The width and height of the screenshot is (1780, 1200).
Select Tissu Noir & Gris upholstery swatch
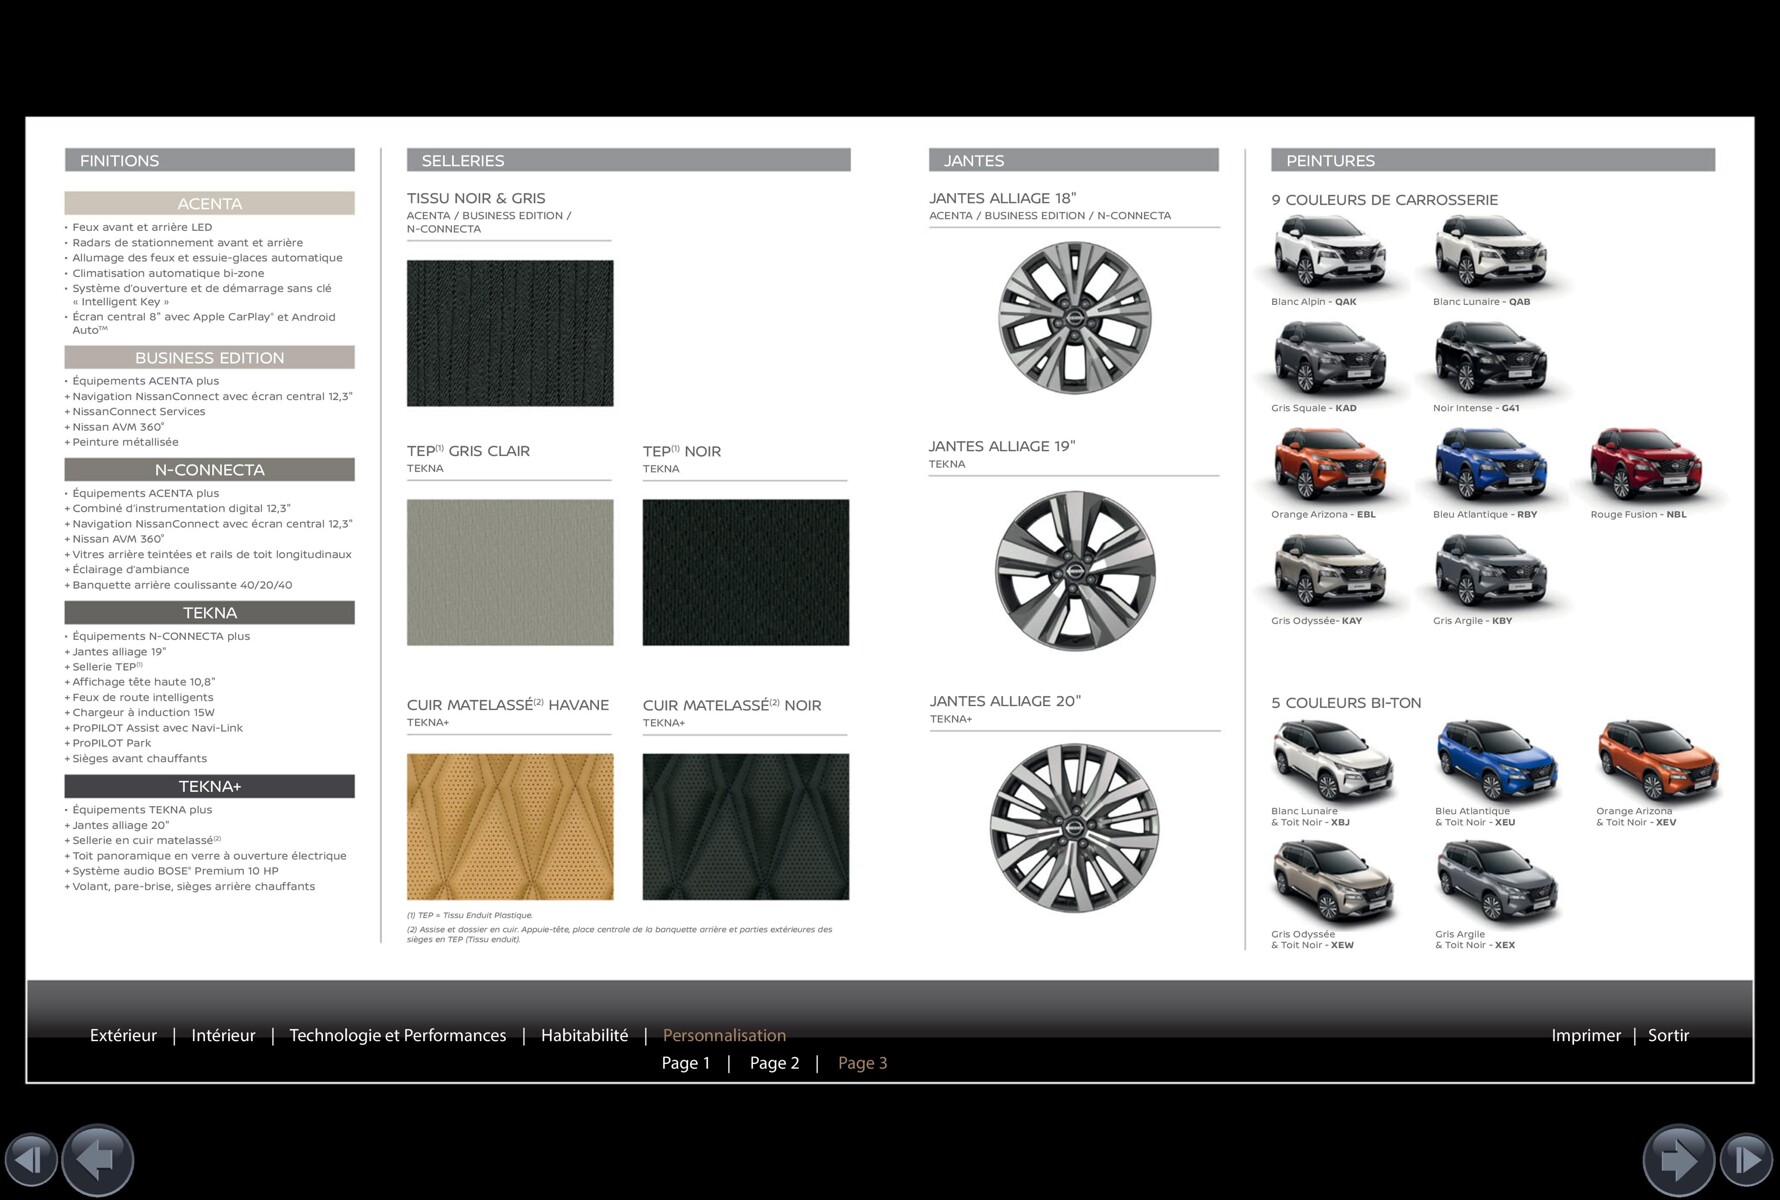coord(510,333)
